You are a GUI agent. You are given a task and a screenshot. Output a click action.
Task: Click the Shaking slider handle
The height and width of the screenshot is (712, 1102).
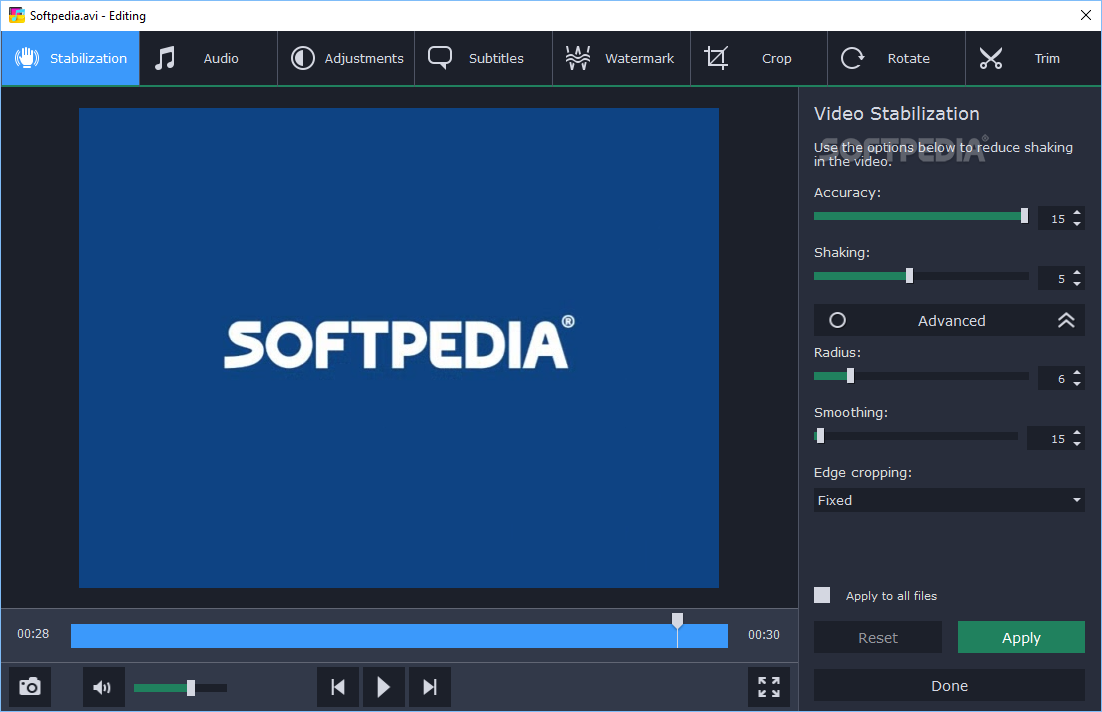point(909,276)
